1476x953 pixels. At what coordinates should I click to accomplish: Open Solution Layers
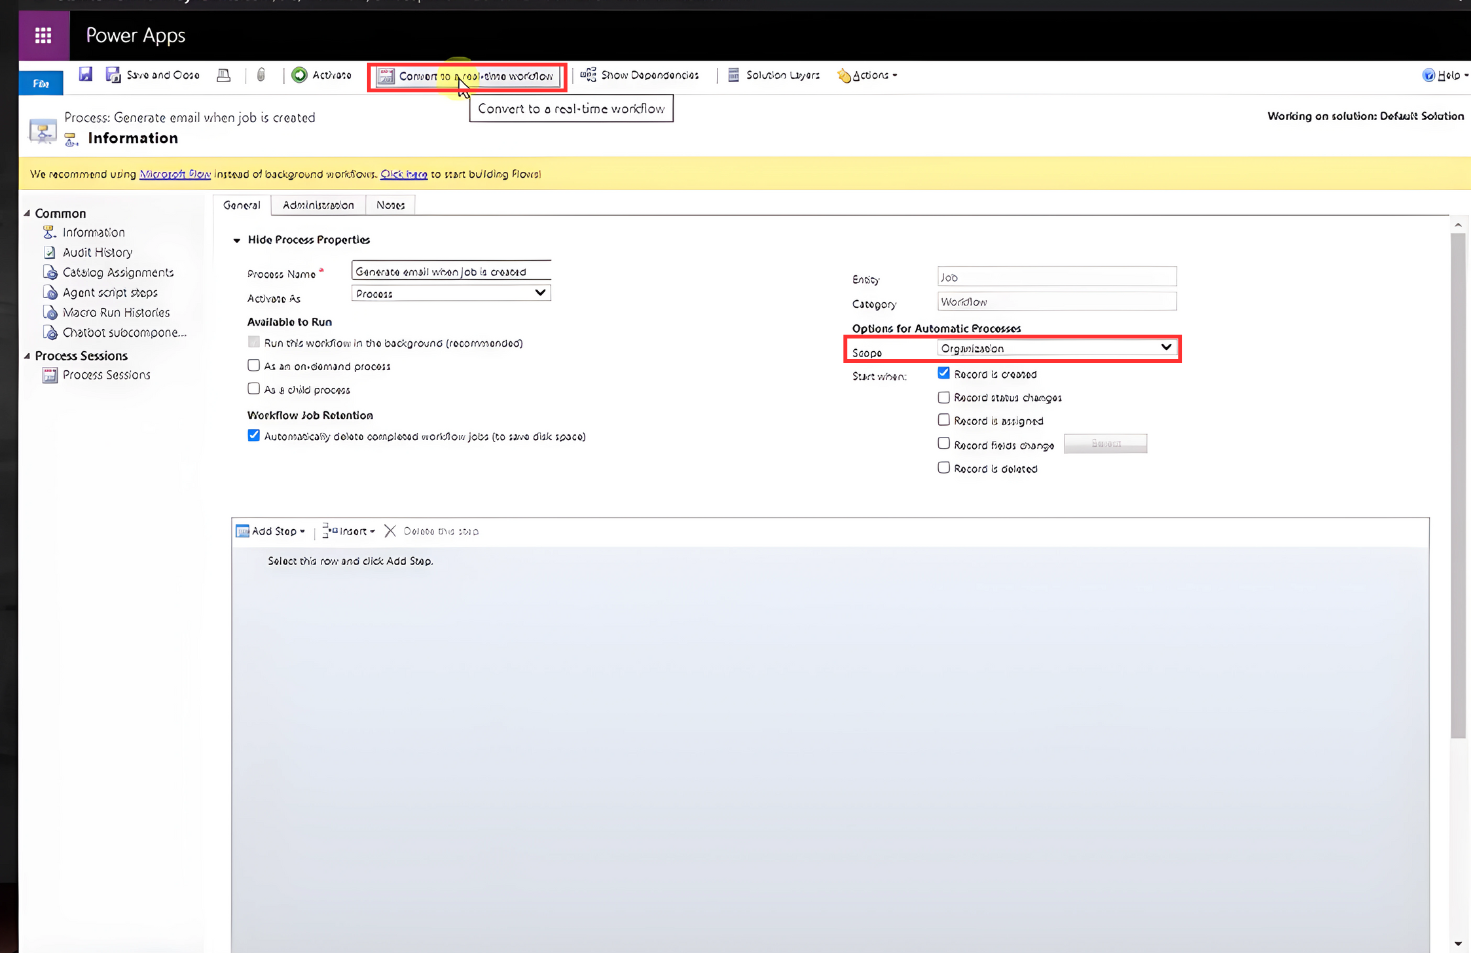tap(773, 75)
